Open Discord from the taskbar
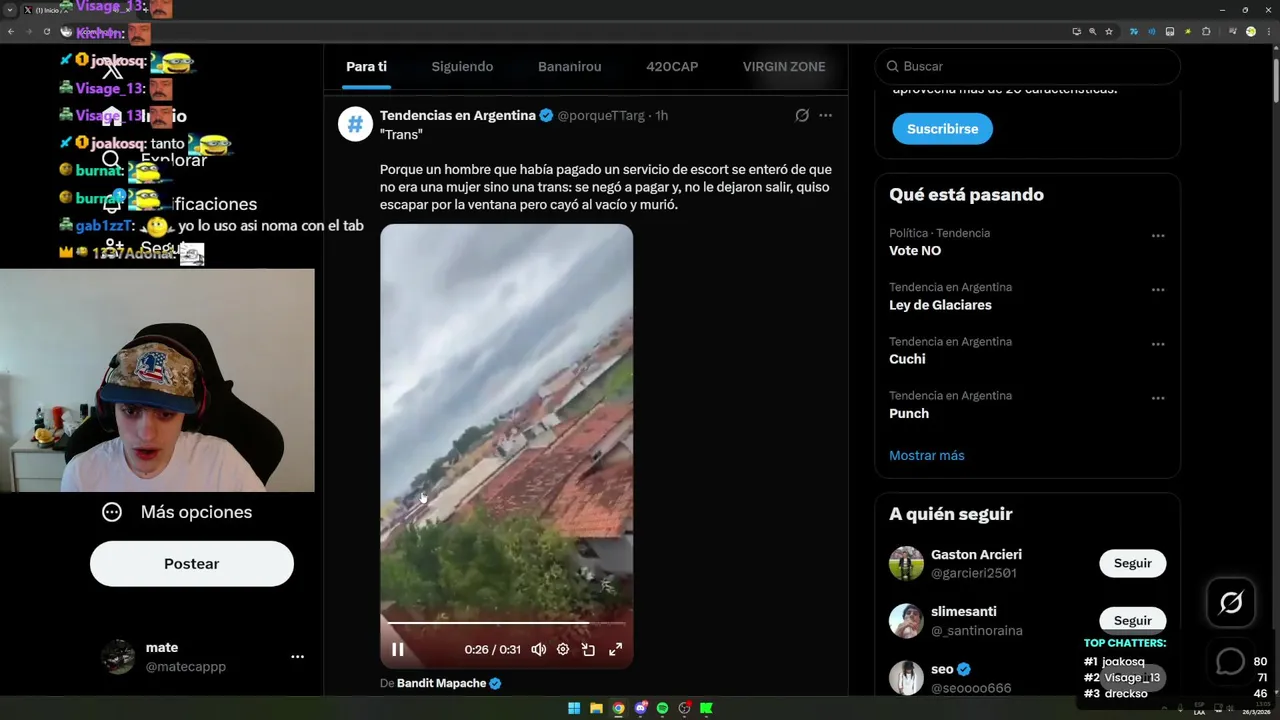 tap(641, 708)
